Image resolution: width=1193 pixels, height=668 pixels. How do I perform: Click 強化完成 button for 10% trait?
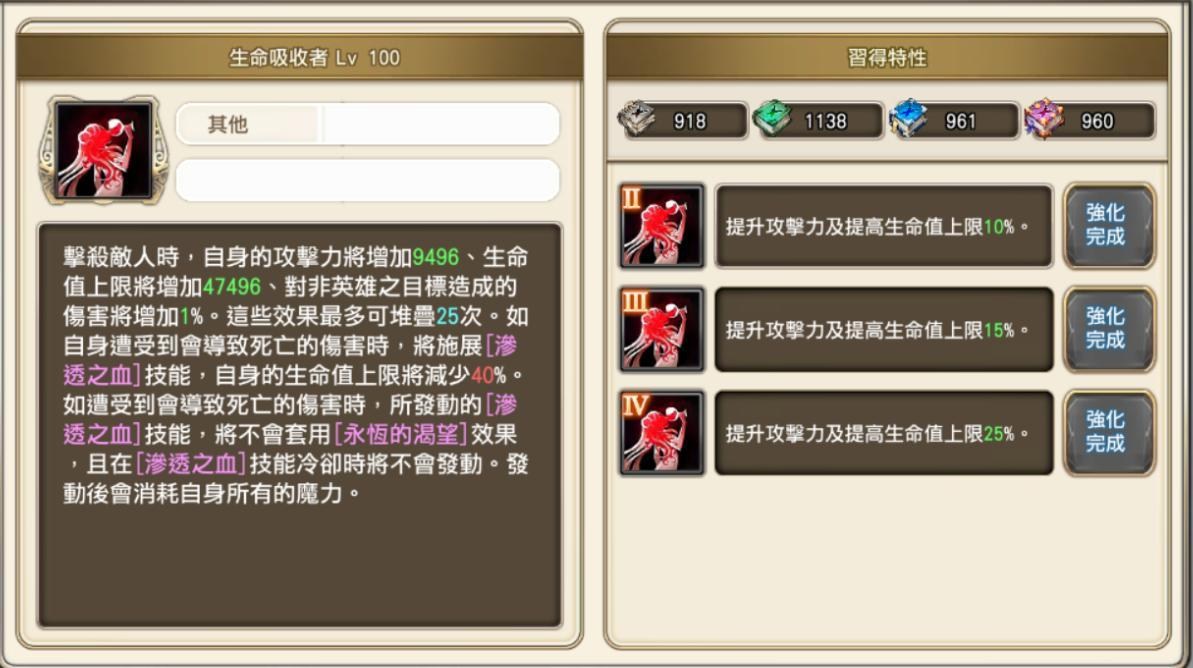[x=1108, y=225]
